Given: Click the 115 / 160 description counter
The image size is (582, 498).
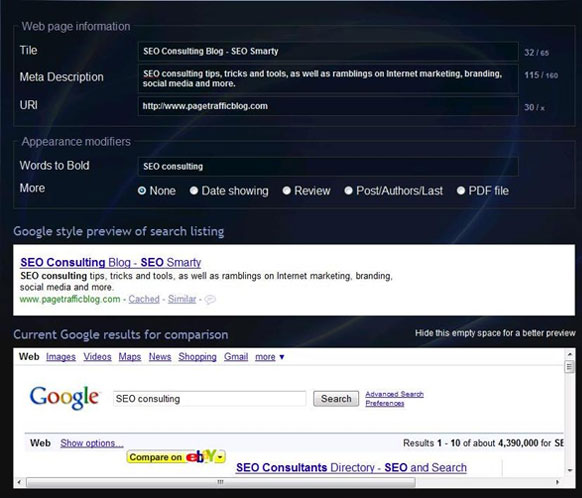Looking at the screenshot, I should click(x=541, y=75).
